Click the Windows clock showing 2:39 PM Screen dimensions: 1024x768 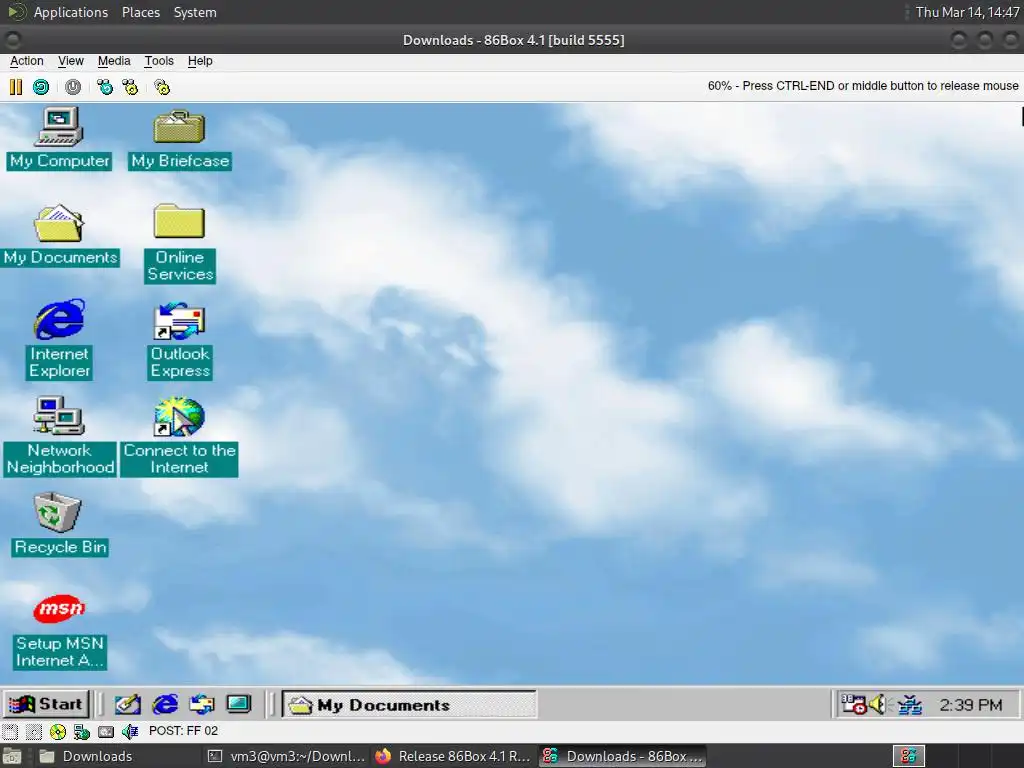click(970, 705)
